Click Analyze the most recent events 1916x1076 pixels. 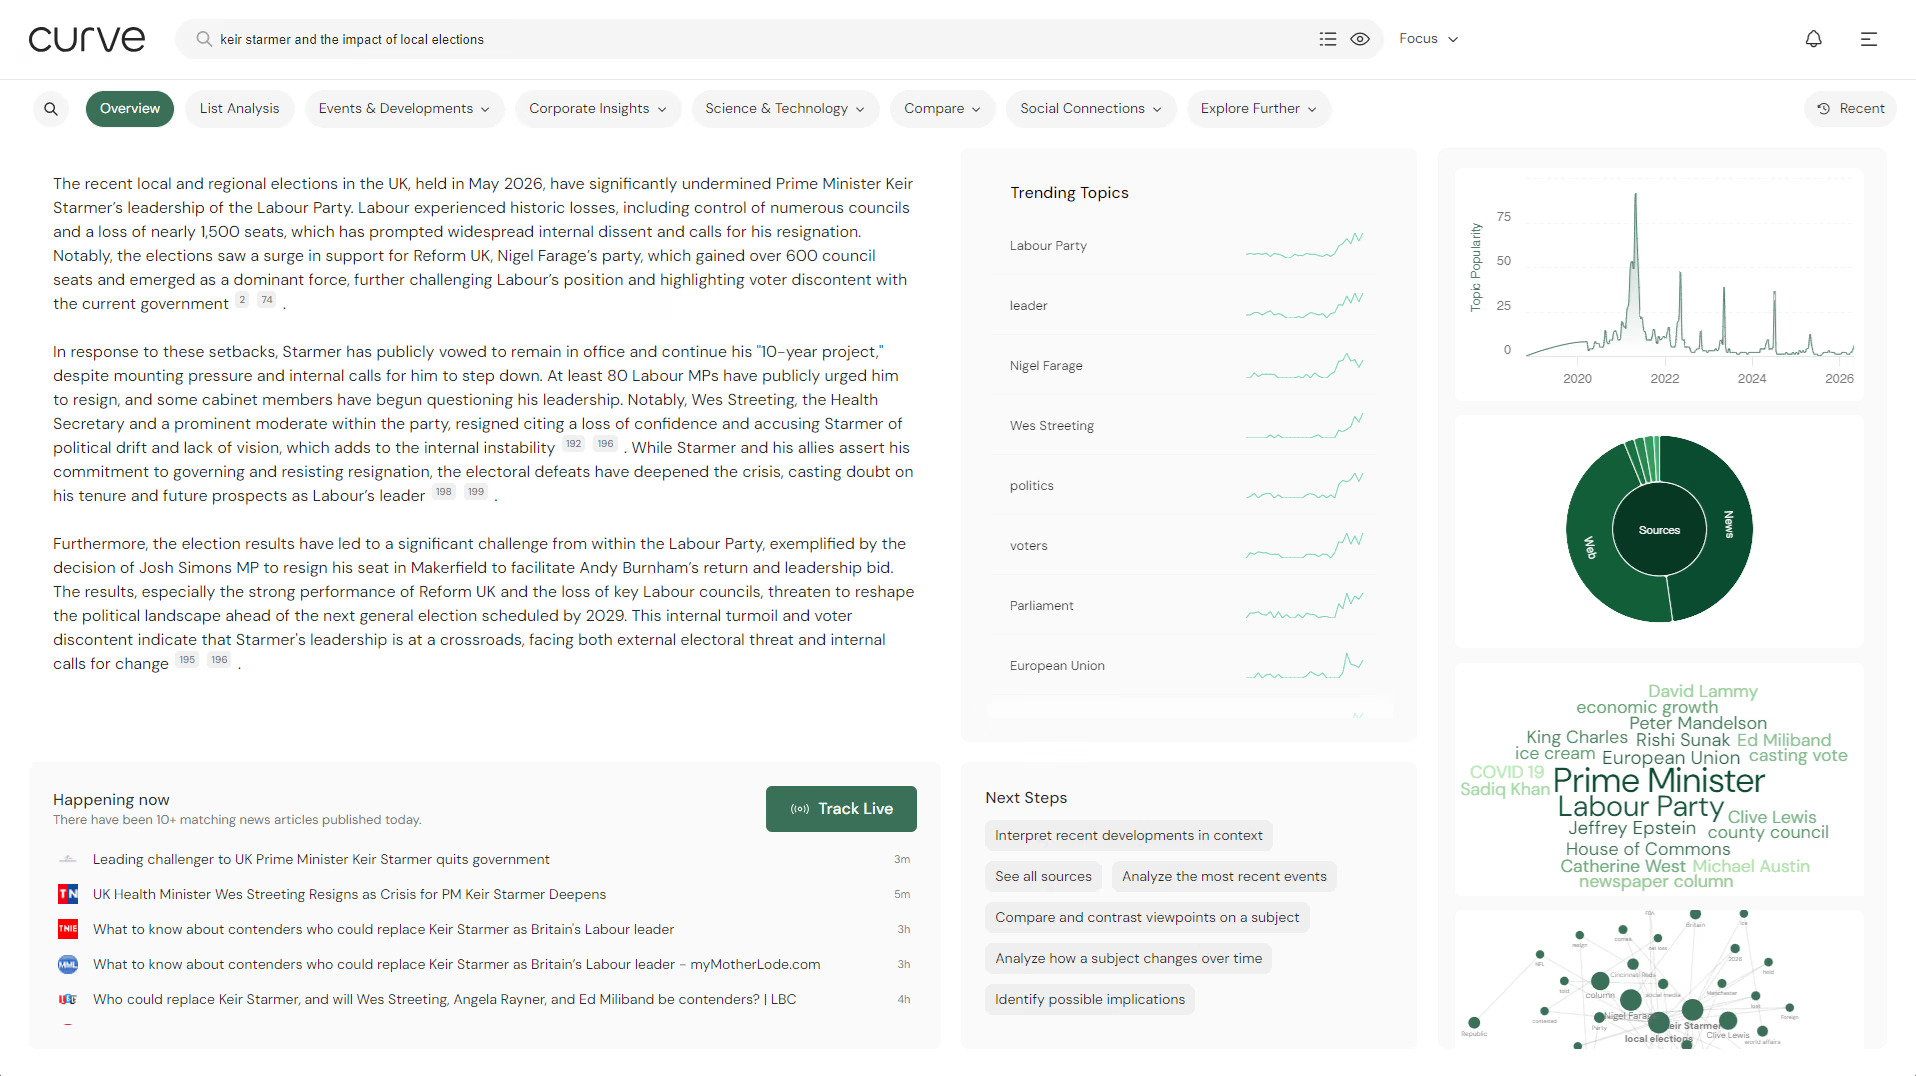click(x=1224, y=877)
